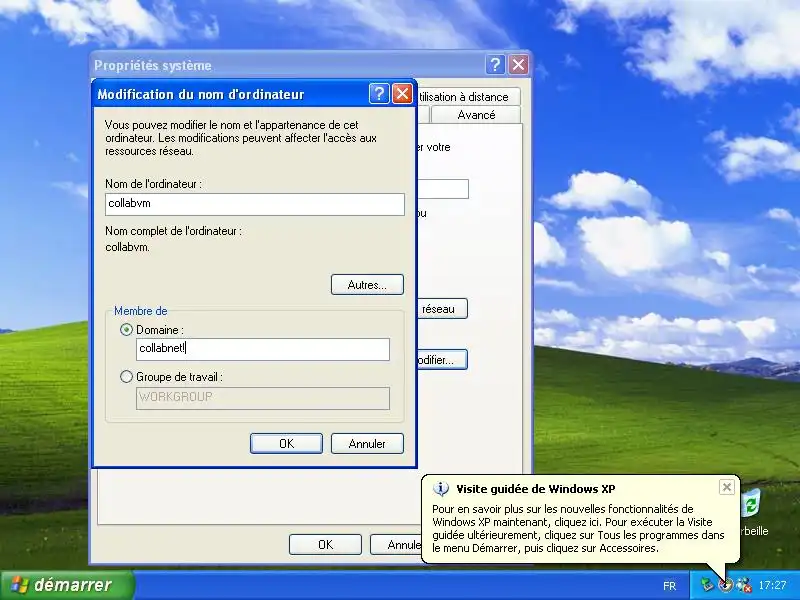Click Annuler in the computer name dialog
Image resolution: width=800 pixels, height=600 pixels.
[x=367, y=443]
